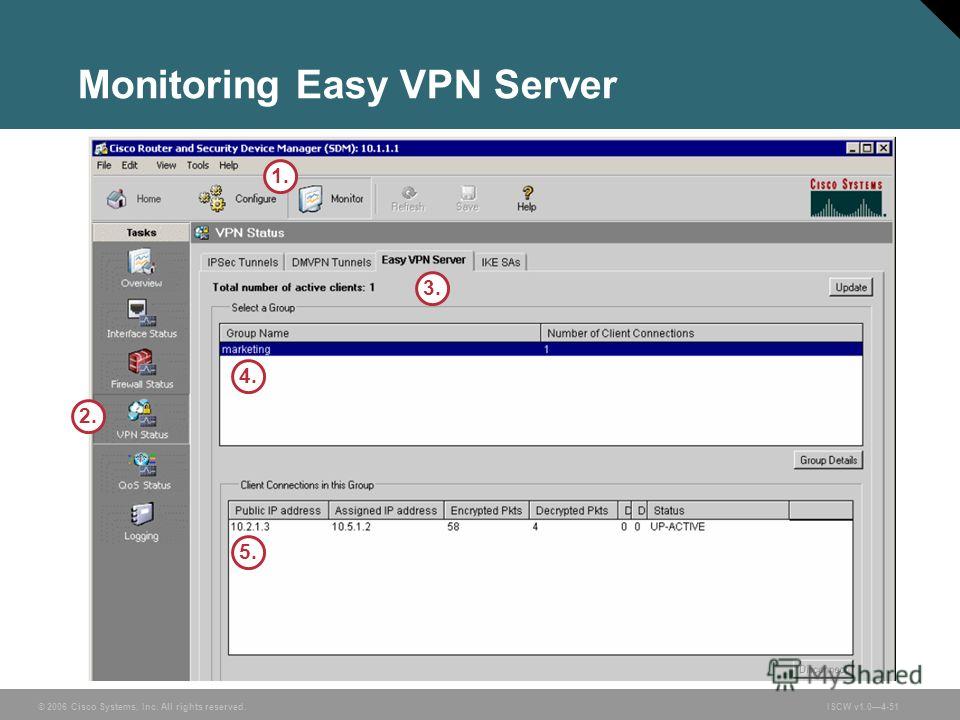Select the Monitor toolbar icon

pyautogui.click(x=311, y=199)
